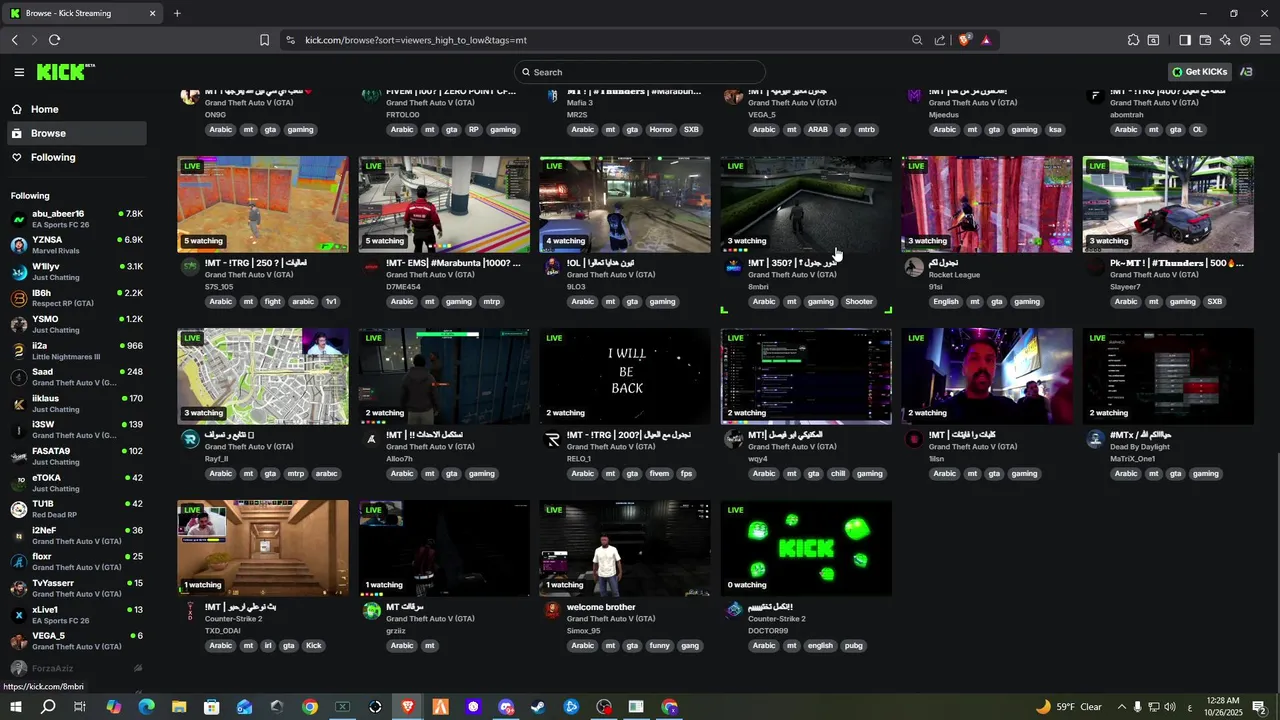
Task: Open followed channel YZNSA
Action: click(x=76, y=245)
